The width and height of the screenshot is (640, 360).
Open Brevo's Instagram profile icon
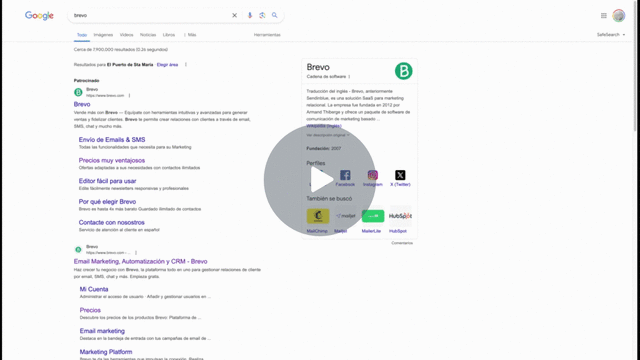point(373,175)
